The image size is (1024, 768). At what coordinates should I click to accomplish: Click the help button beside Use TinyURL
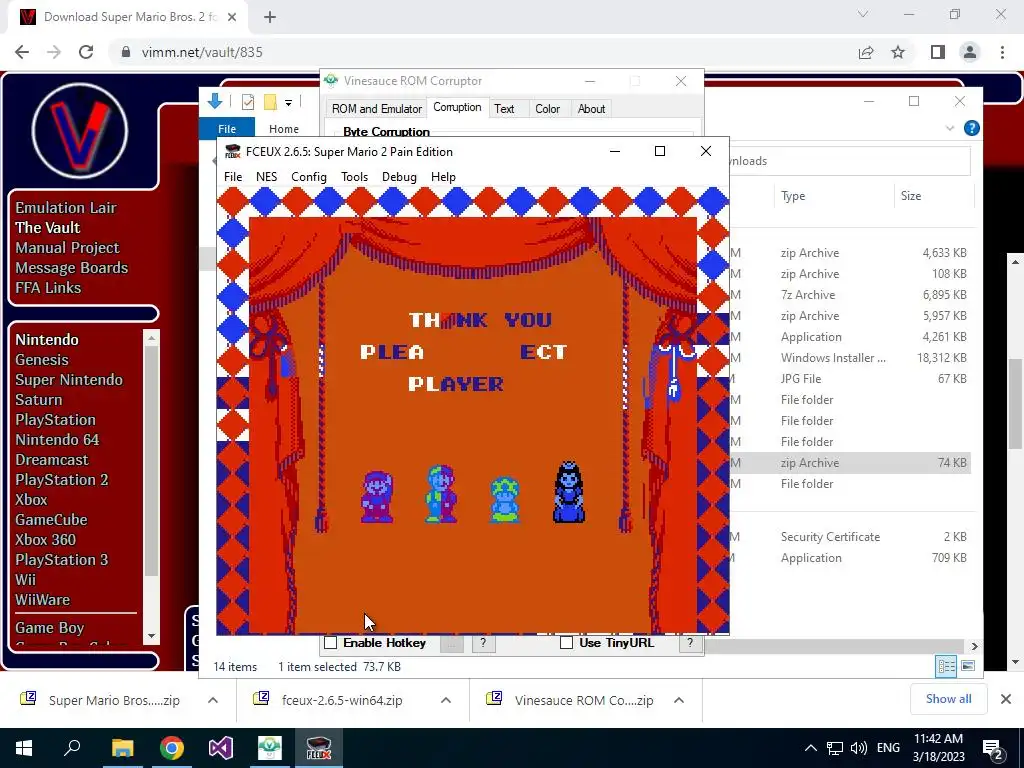coord(690,643)
